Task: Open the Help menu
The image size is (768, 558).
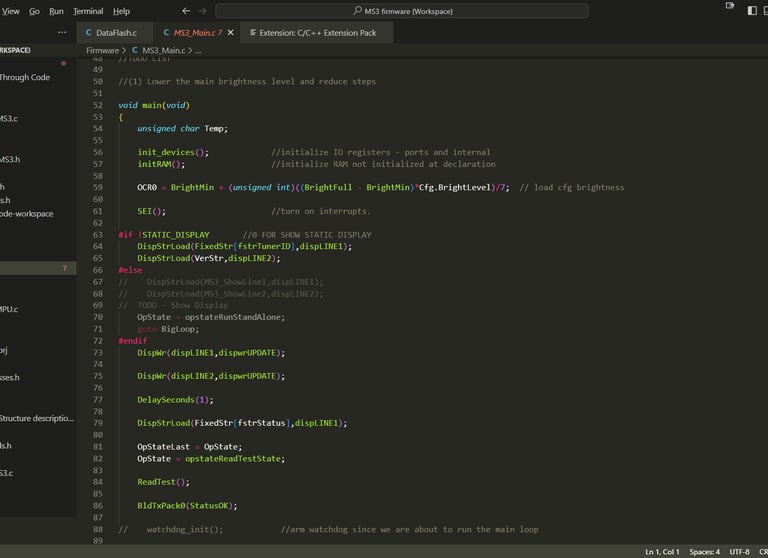Action: tap(121, 11)
